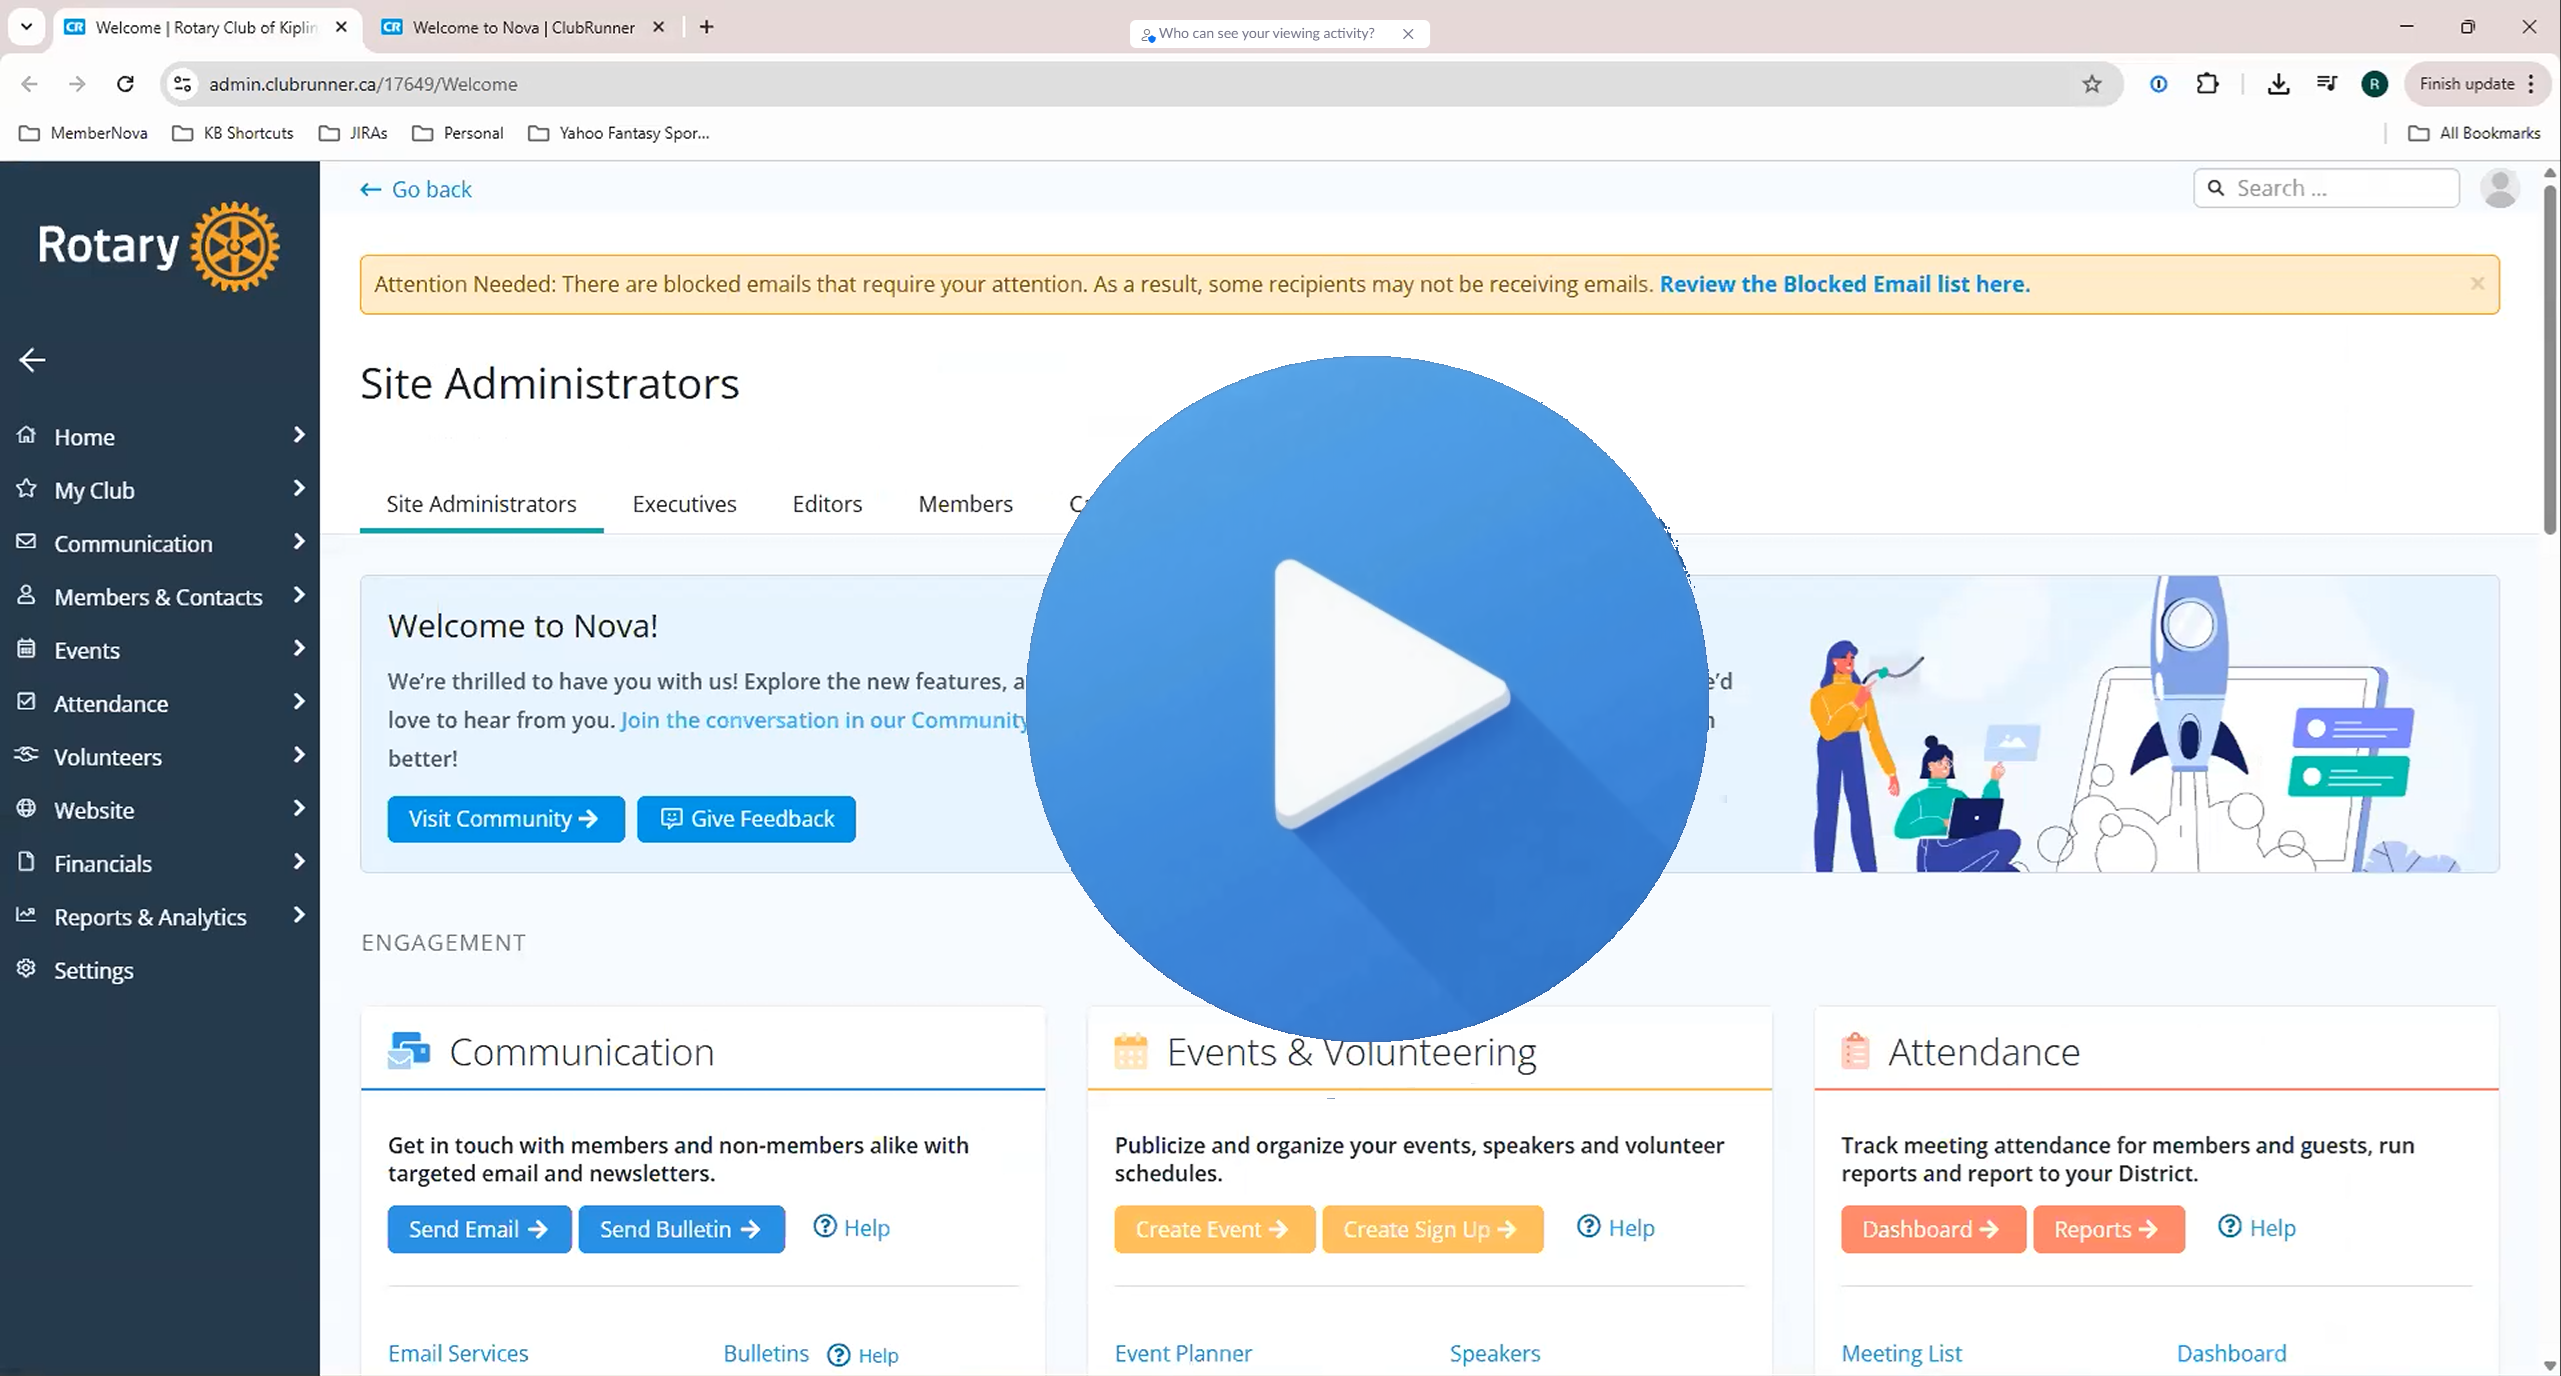Click the Rotary wheel logo
The width and height of the screenshot is (2561, 1376).
click(x=234, y=247)
